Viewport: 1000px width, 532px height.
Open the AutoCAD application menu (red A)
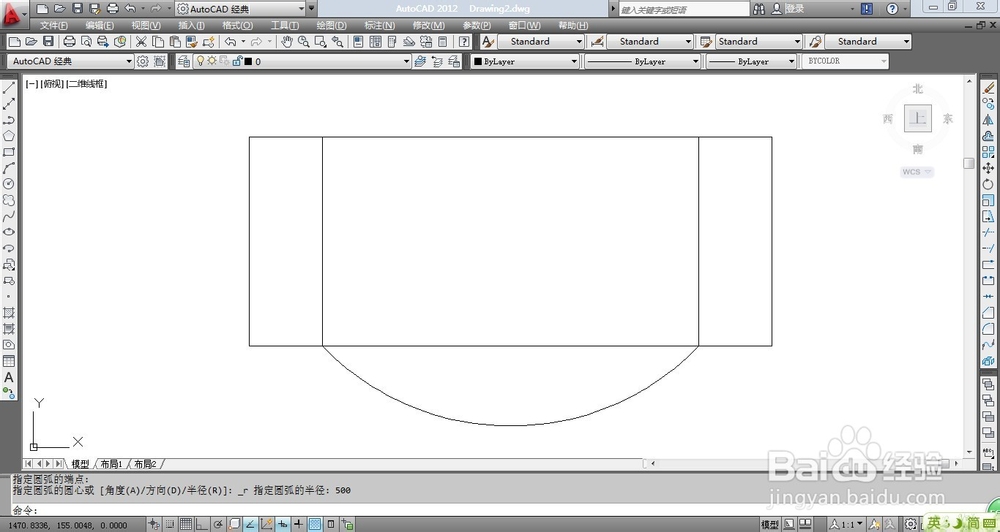pos(14,13)
